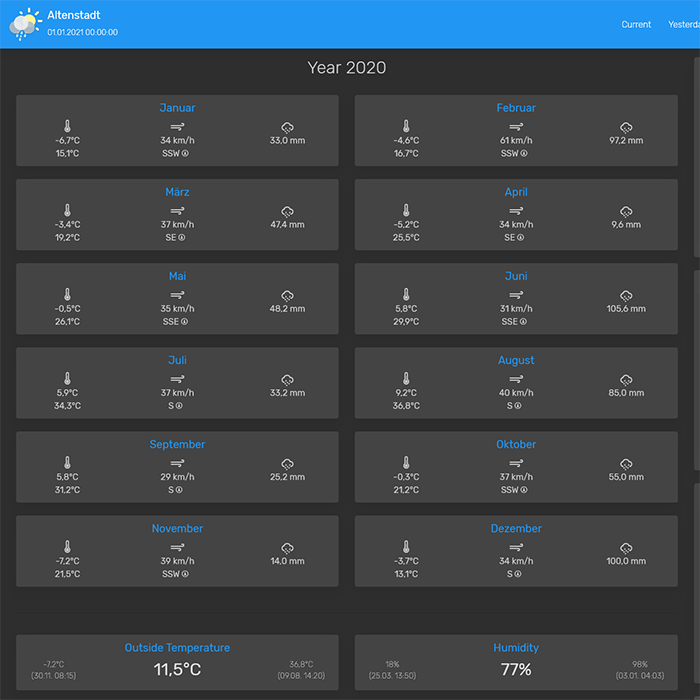Click the wind icon in Dezember card
700x700 pixels.
[x=516, y=547]
